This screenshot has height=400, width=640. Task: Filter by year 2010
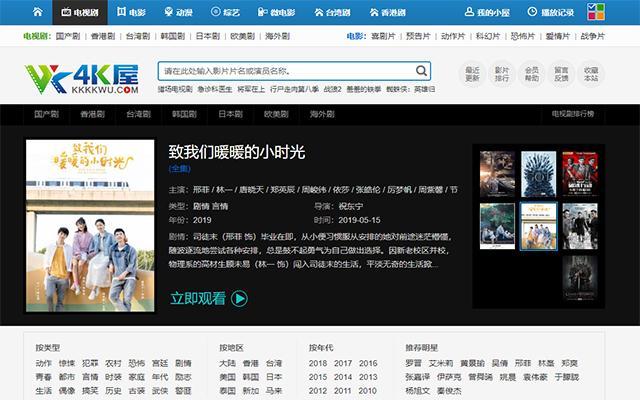pyautogui.click(x=368, y=391)
